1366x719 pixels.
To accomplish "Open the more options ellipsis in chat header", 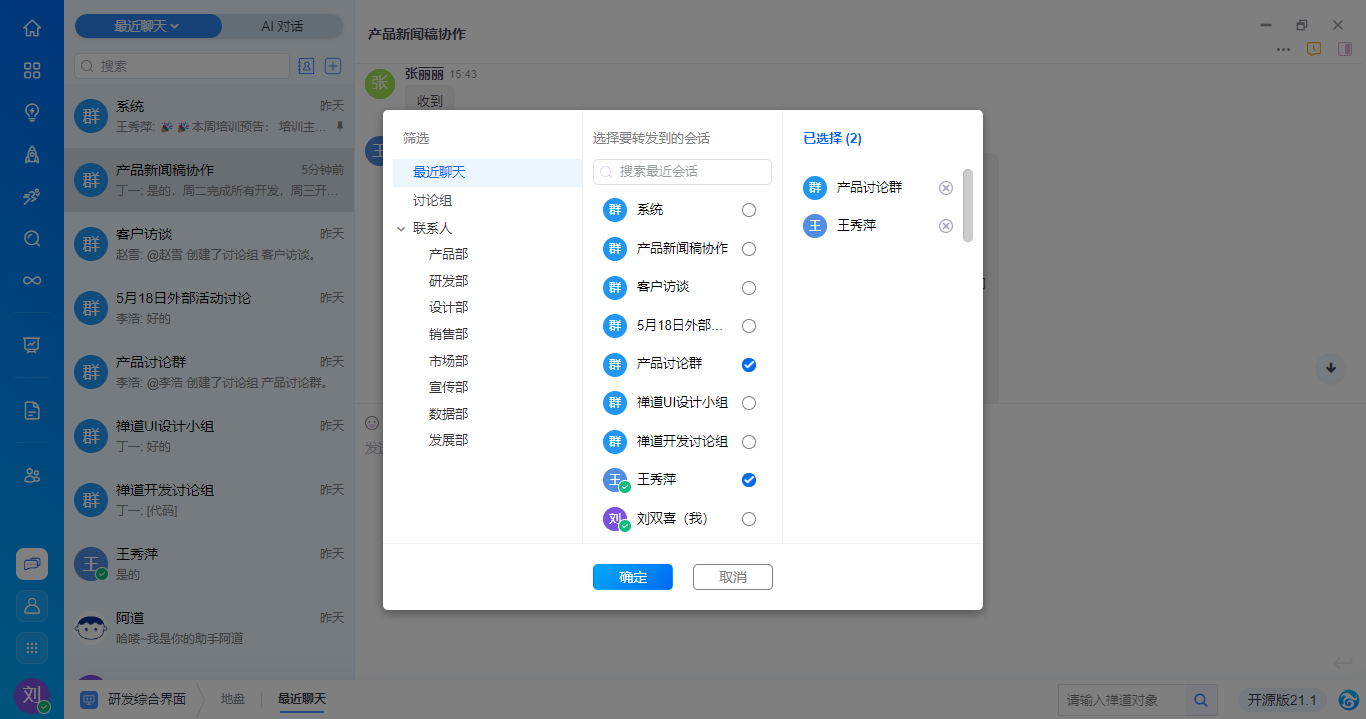I will [1284, 49].
